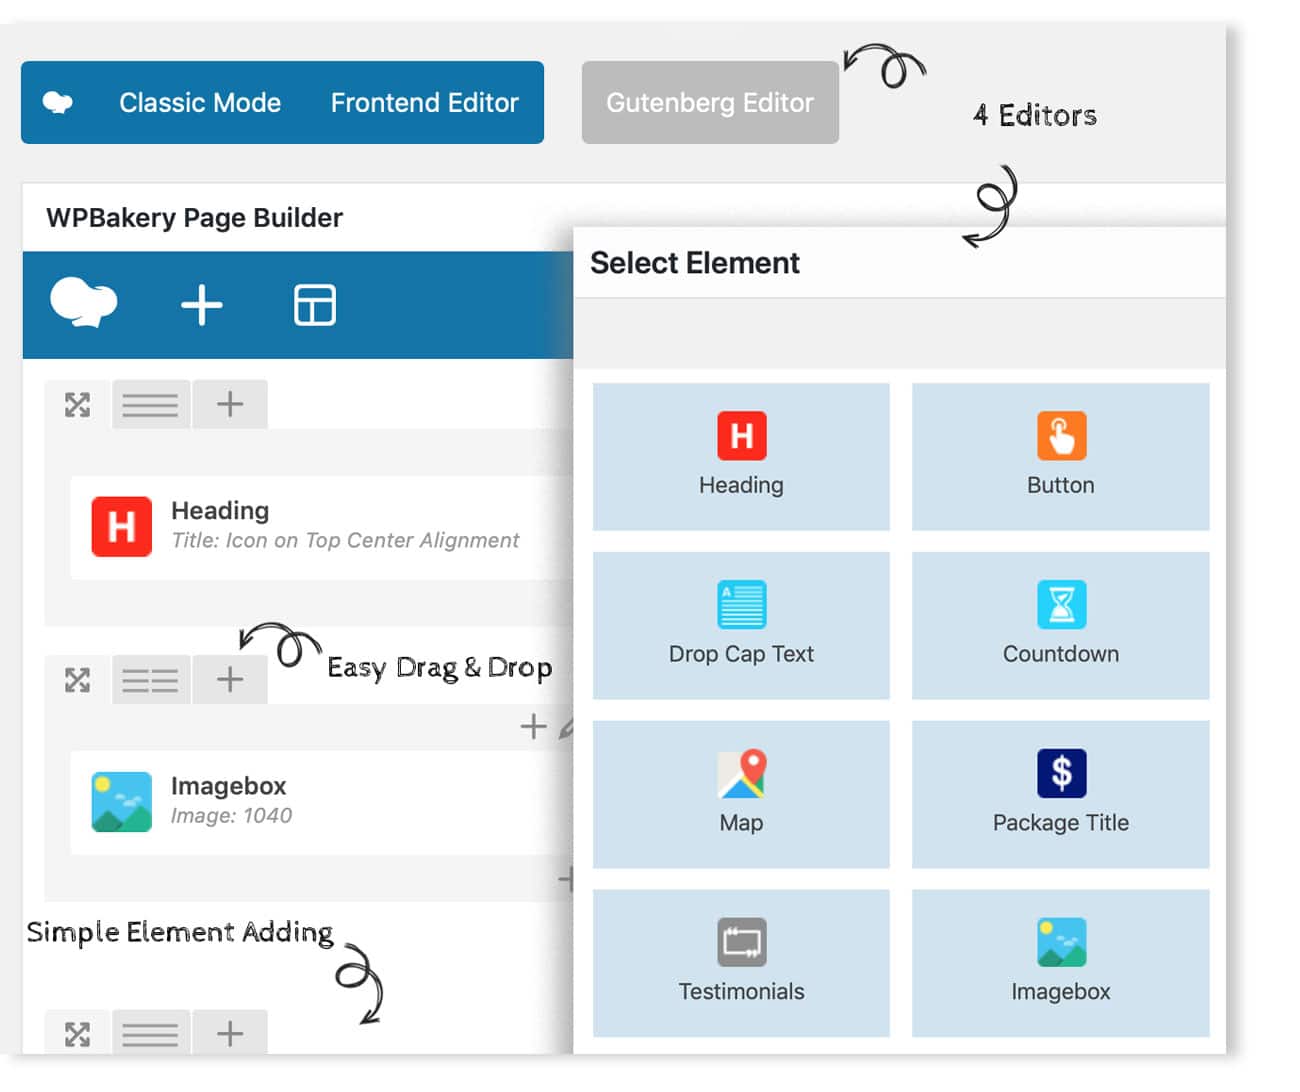Viewport: 1300px width, 1092px height.
Task: Add element plus above Imagebox block
Action: 533,726
